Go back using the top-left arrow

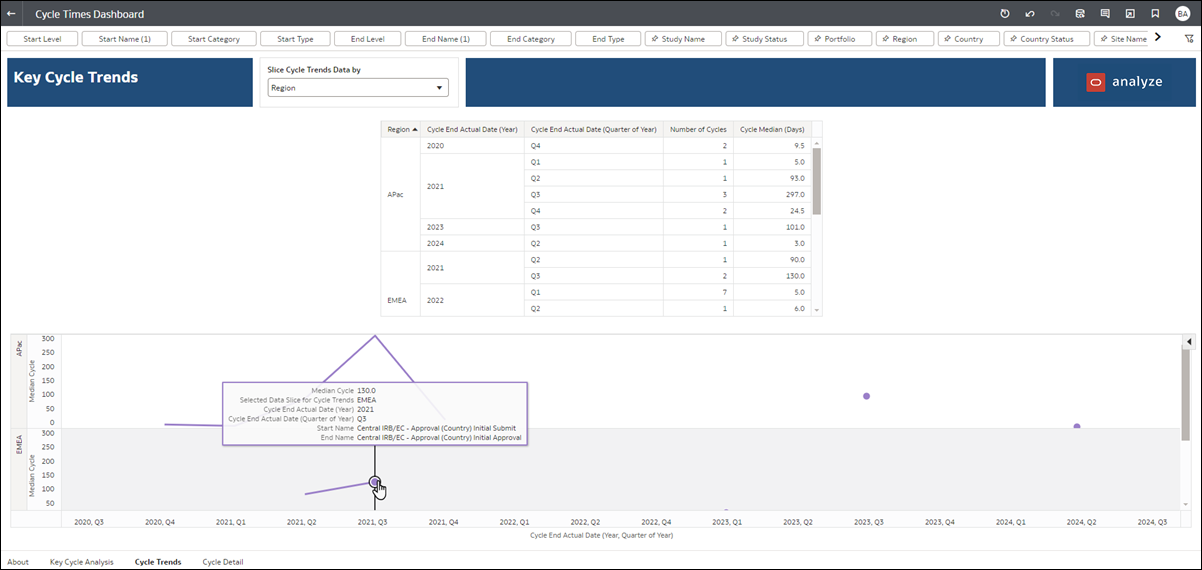[x=11, y=14]
